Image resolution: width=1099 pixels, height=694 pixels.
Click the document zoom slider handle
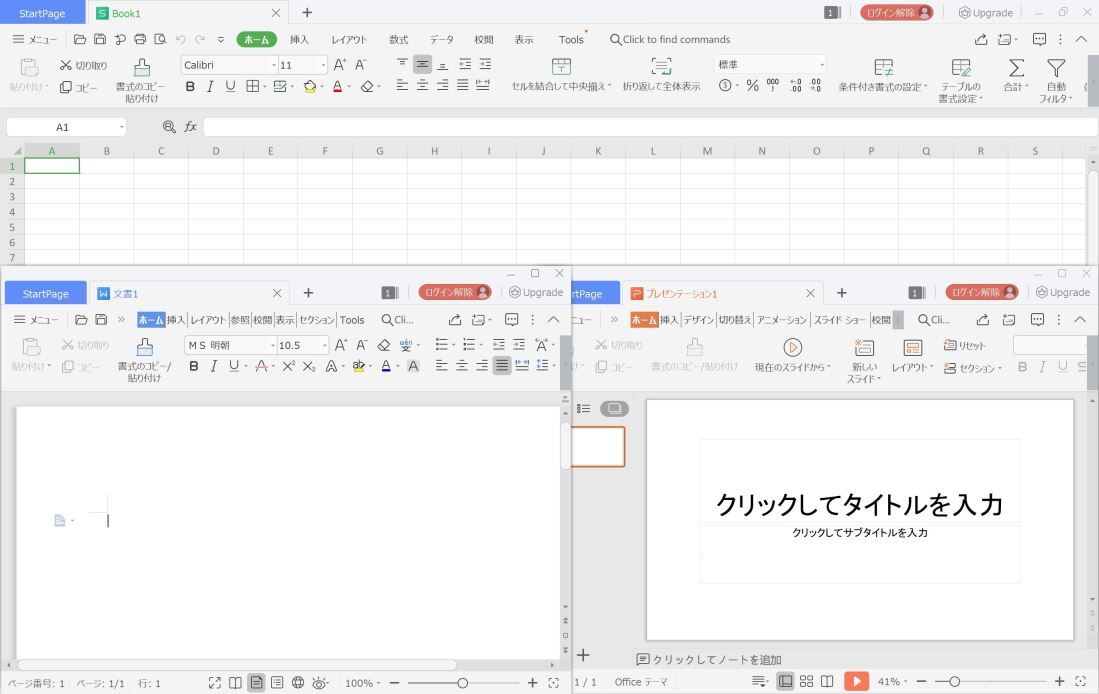[463, 683]
